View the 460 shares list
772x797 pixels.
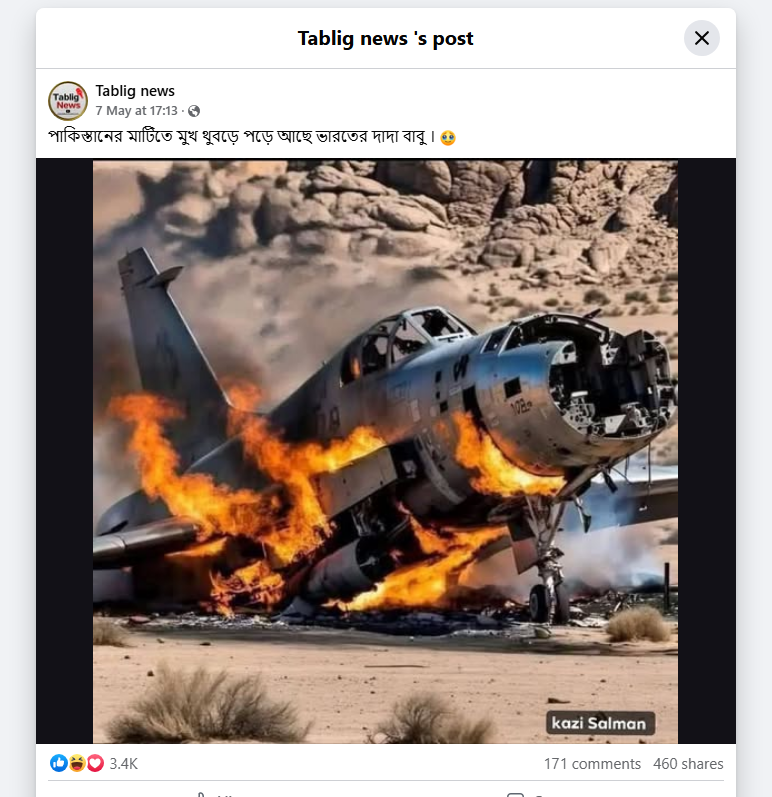pos(688,763)
